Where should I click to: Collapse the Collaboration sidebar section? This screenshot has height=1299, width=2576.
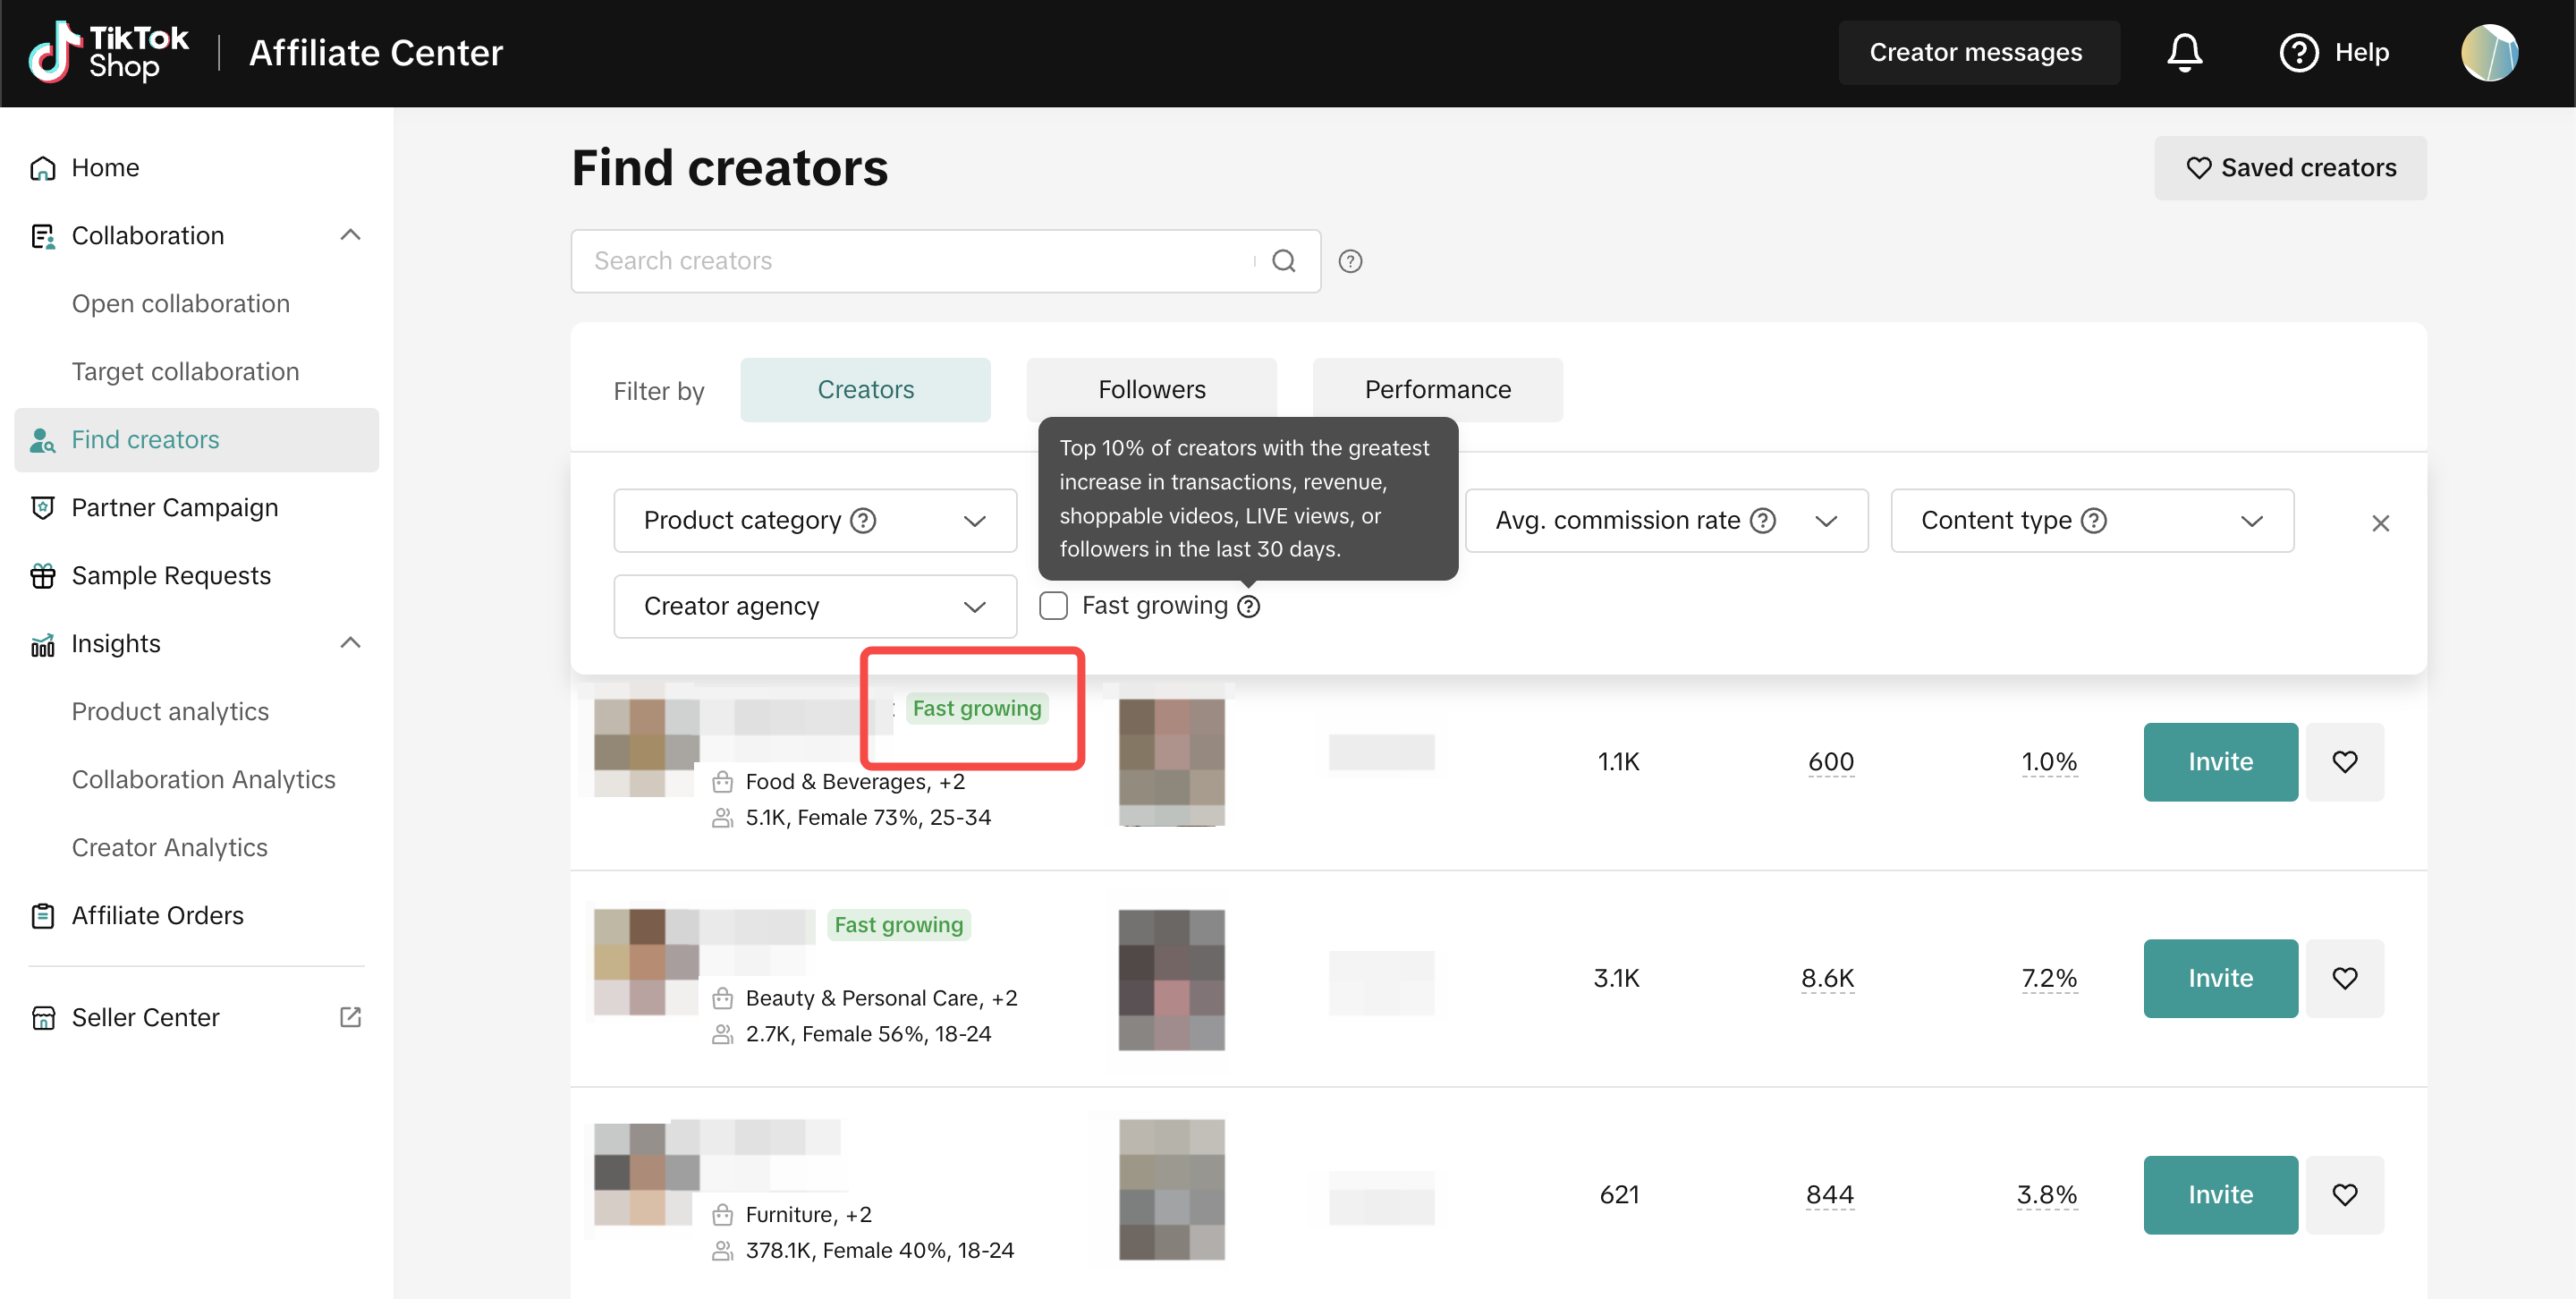[x=350, y=235]
